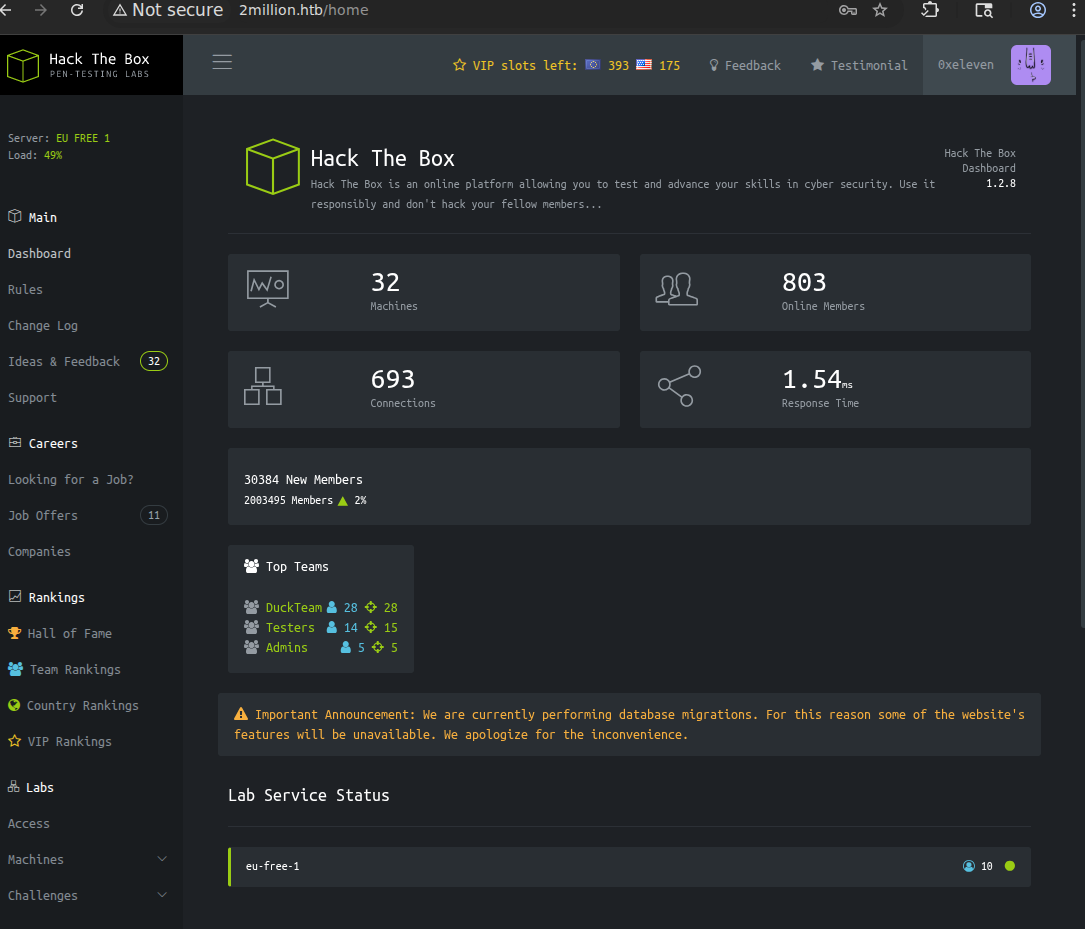Open the Testimonial link
Screen dimensions: 1085x929
click(859, 65)
